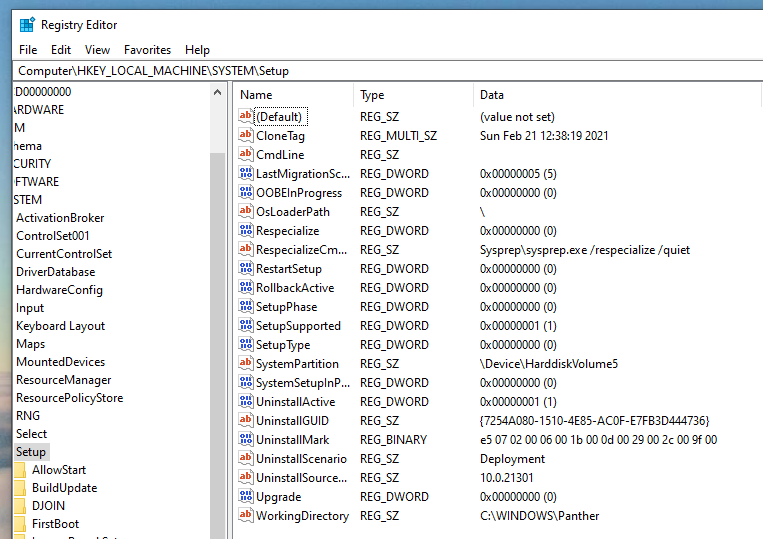Select the ResourceManager key
Viewport: 763px width, 539px height.
click(x=63, y=380)
